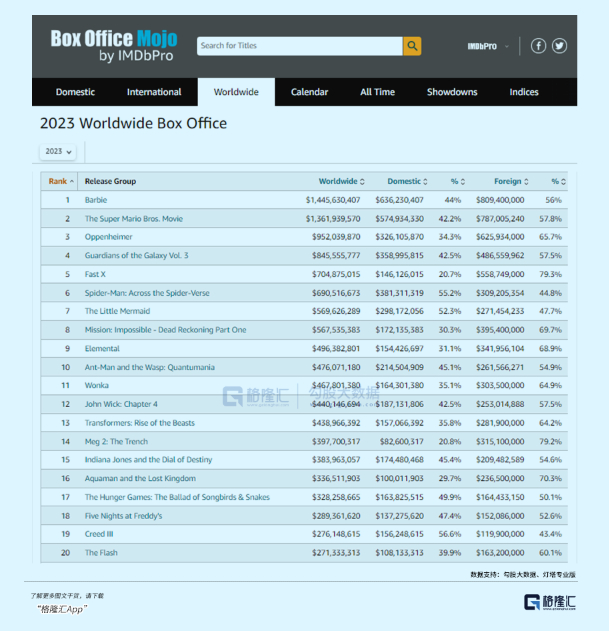Open The Super Mario Bros. Movie link
Viewport: 609px width, 631px height.
(134, 219)
